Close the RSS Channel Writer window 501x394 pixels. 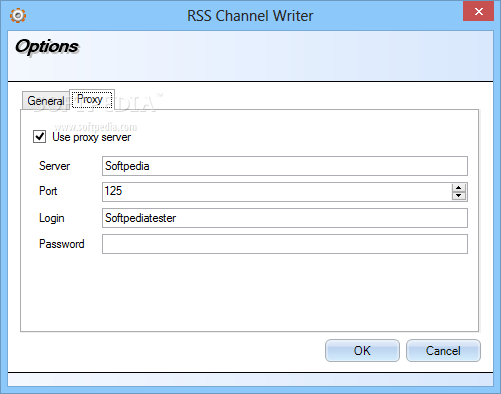(478, 11)
